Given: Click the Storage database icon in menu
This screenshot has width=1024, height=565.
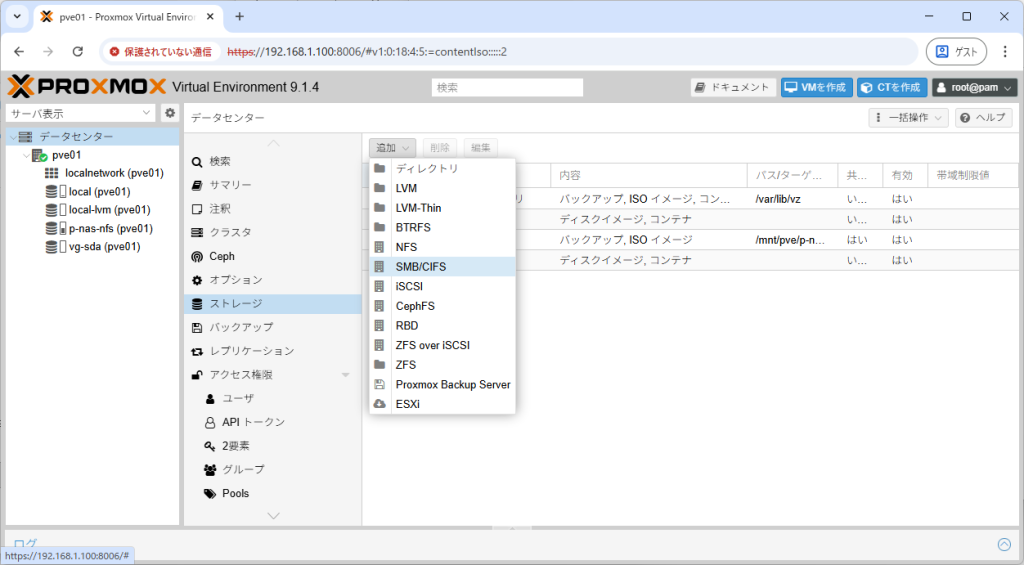Looking at the screenshot, I should pyautogui.click(x=197, y=304).
